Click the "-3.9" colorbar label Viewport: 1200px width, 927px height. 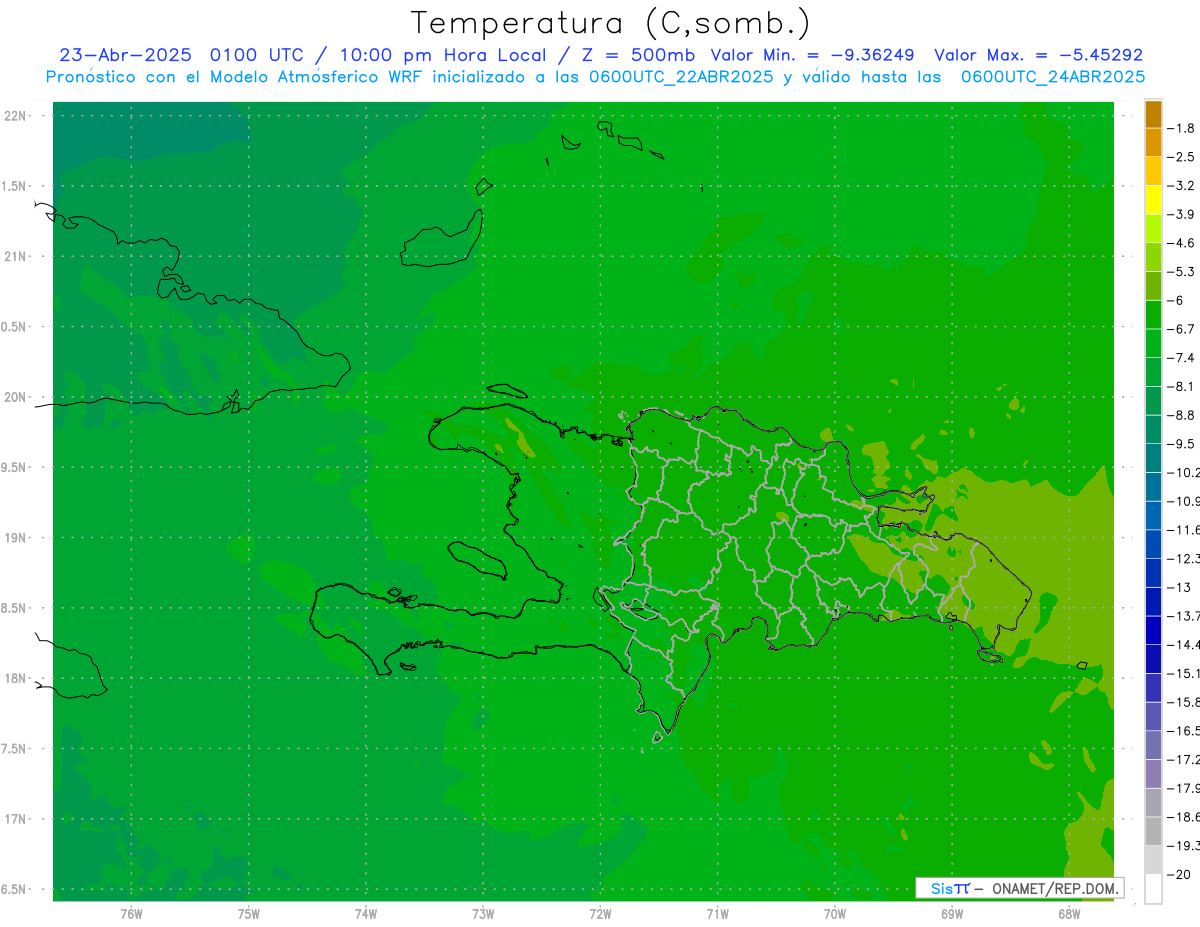[1183, 214]
